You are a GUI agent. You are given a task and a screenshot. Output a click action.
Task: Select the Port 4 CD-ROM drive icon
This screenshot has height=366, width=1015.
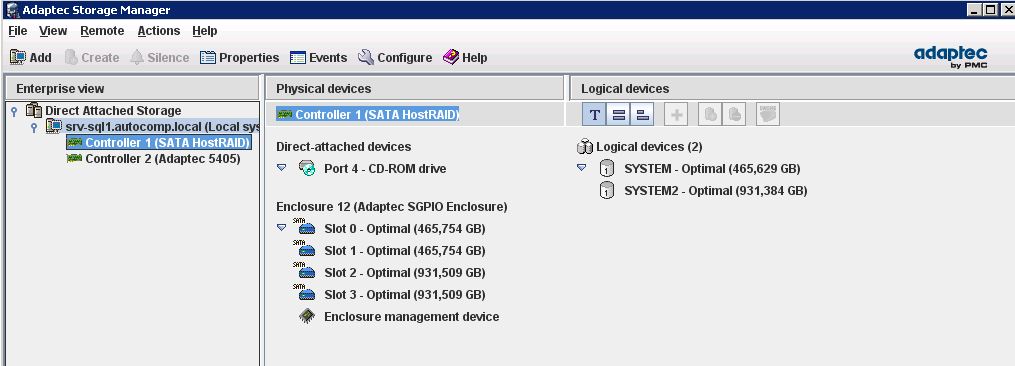pyautogui.click(x=307, y=168)
